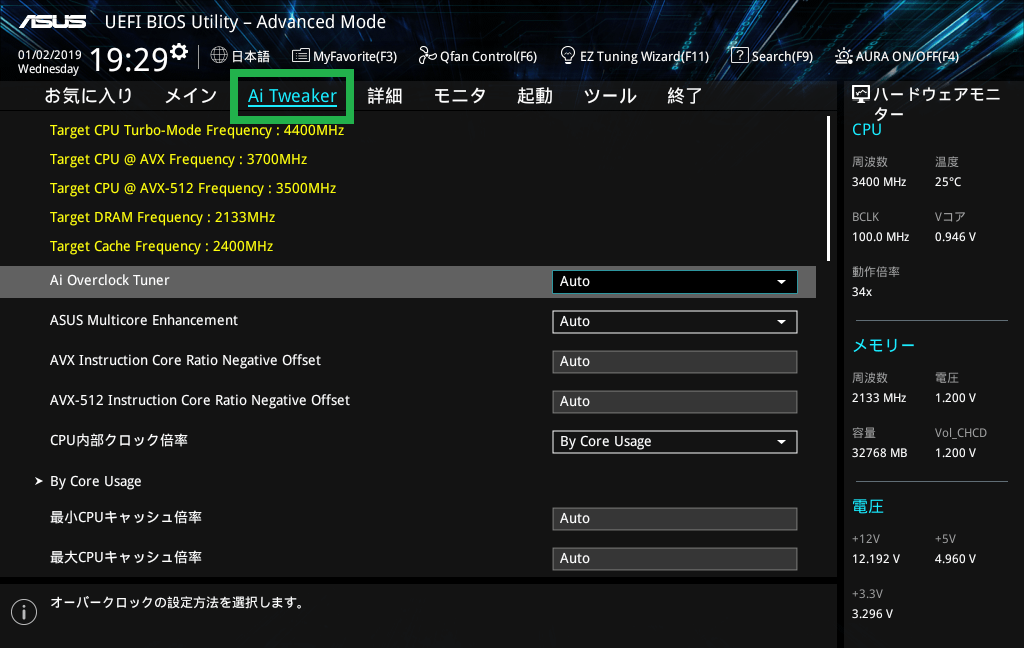
Task: Select ASUS Multicore Enhancement label
Action: [144, 320]
